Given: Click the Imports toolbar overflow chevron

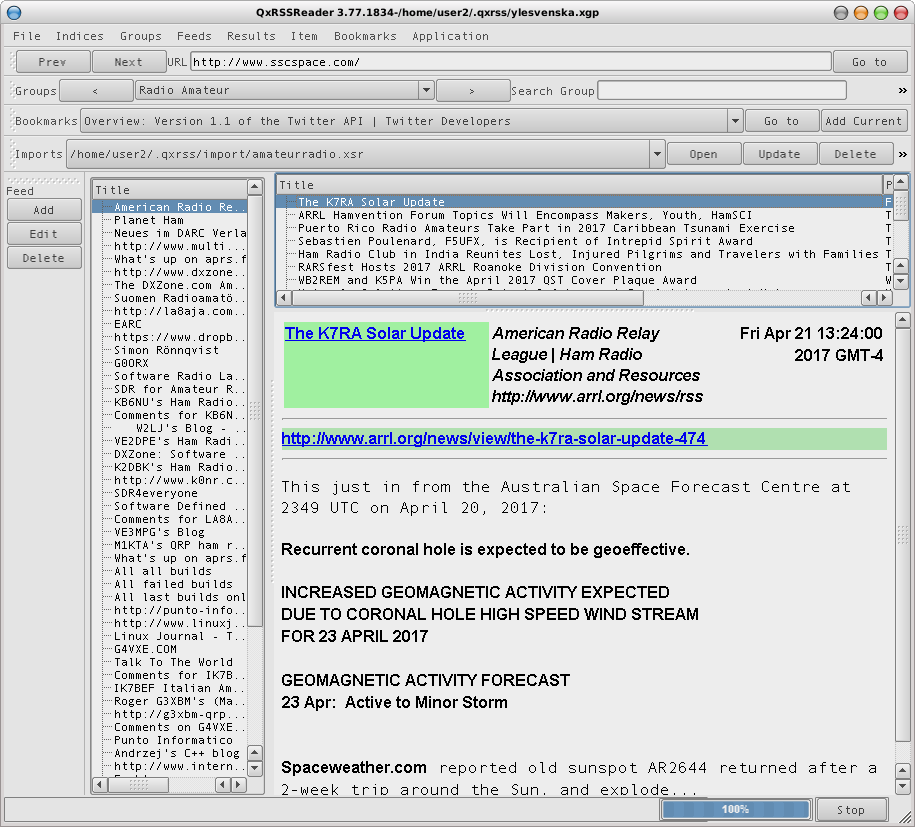Looking at the screenshot, I should (x=902, y=154).
